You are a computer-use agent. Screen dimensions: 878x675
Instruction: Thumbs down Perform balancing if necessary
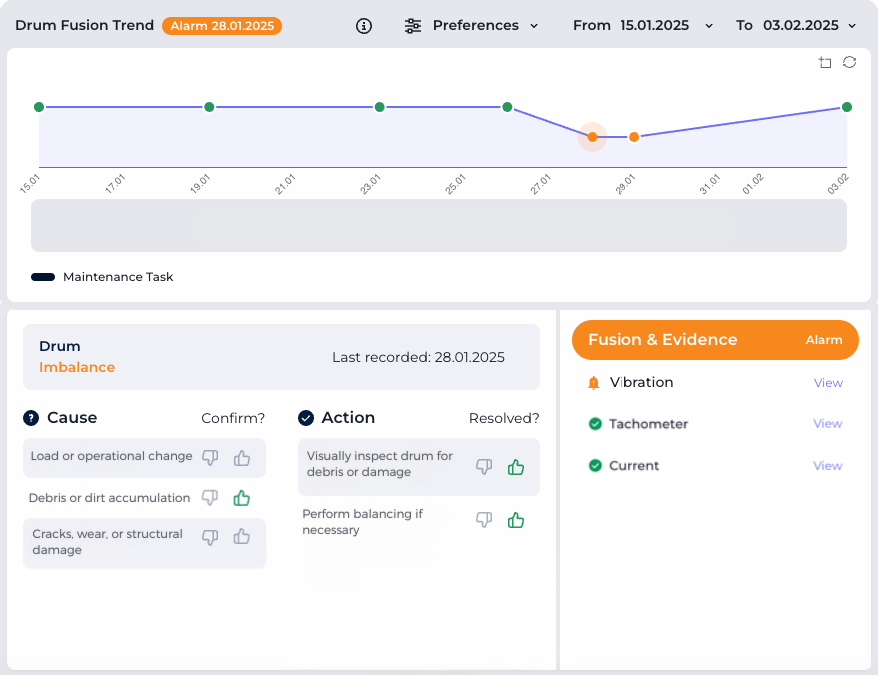click(x=484, y=520)
